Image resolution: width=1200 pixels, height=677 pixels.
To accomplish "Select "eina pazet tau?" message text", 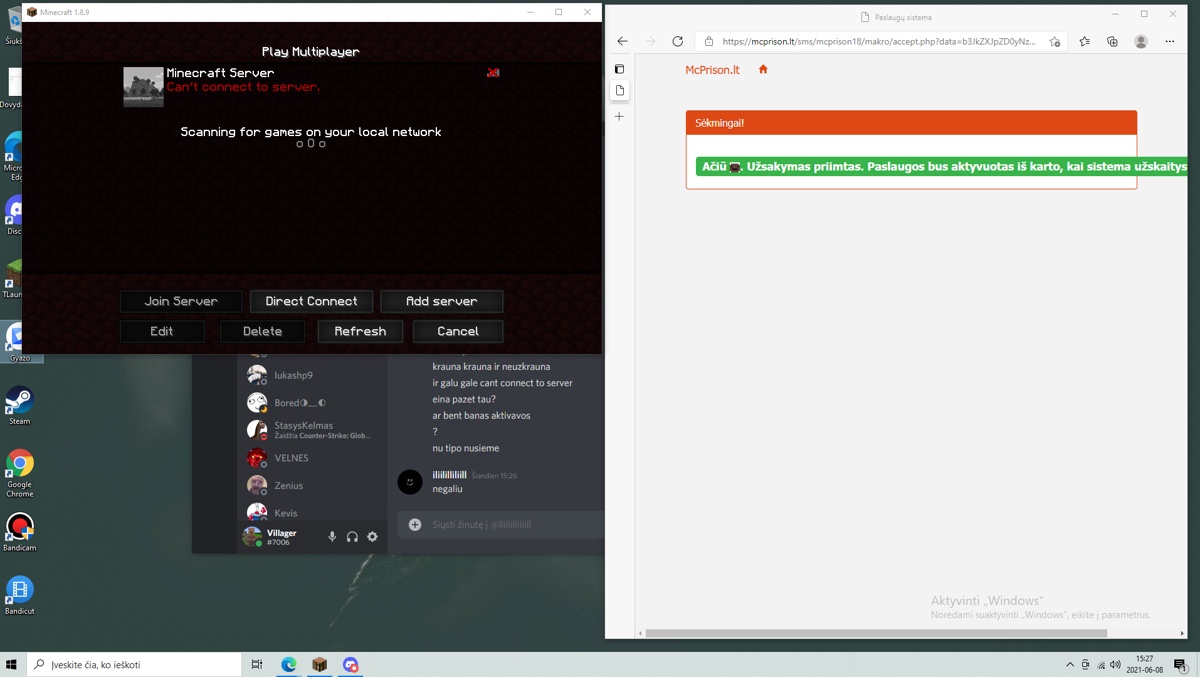I will tap(464, 399).
